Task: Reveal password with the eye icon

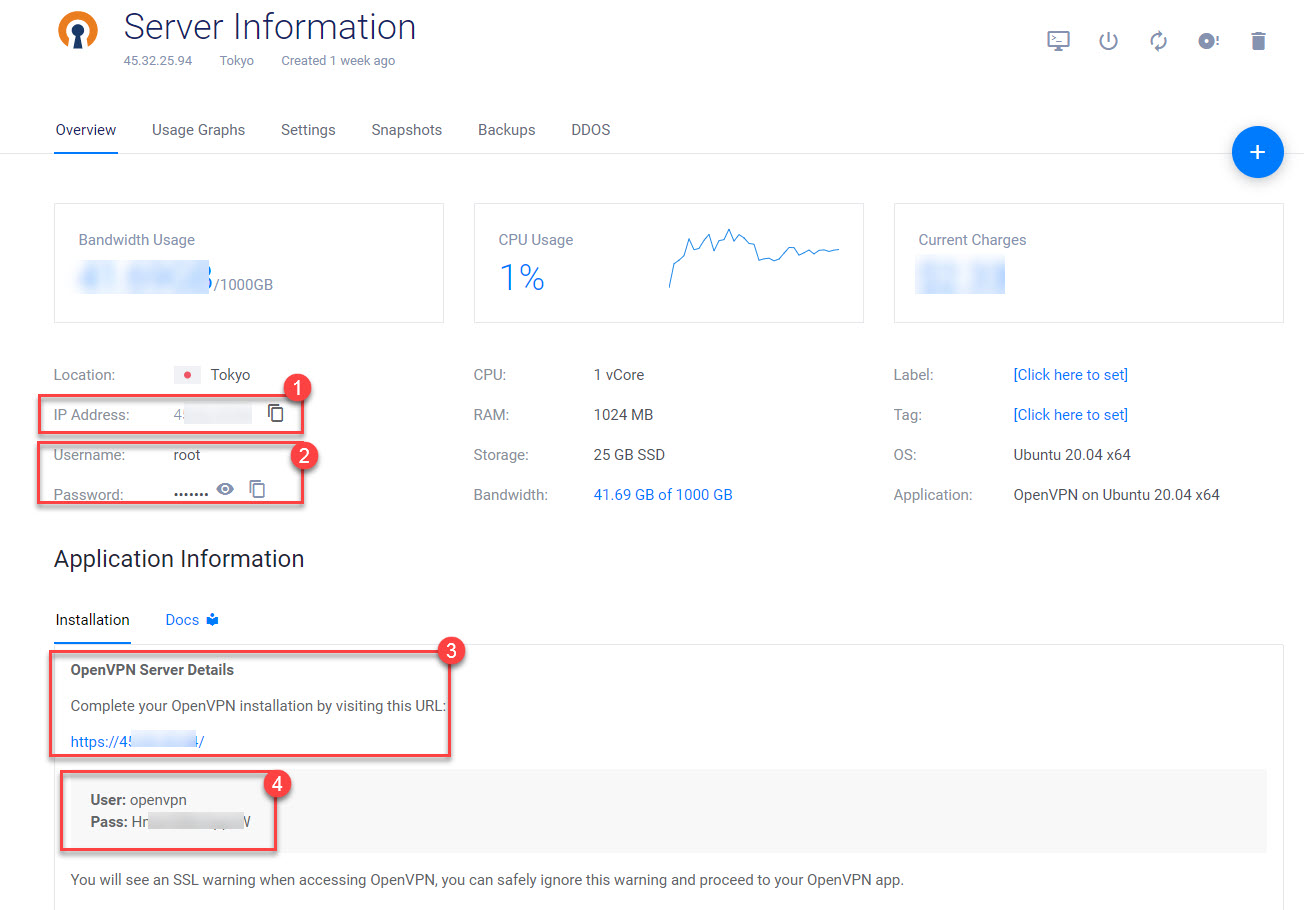Action: (x=226, y=489)
